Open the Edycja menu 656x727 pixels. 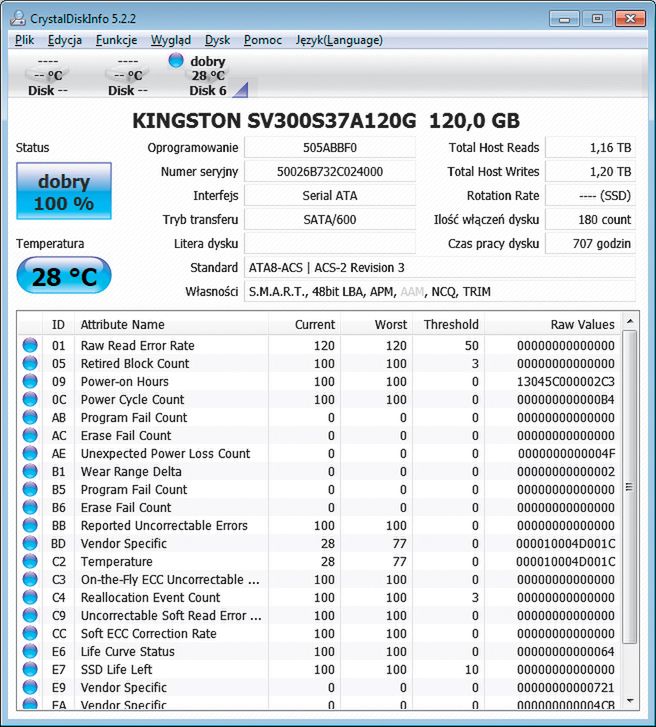(65, 40)
